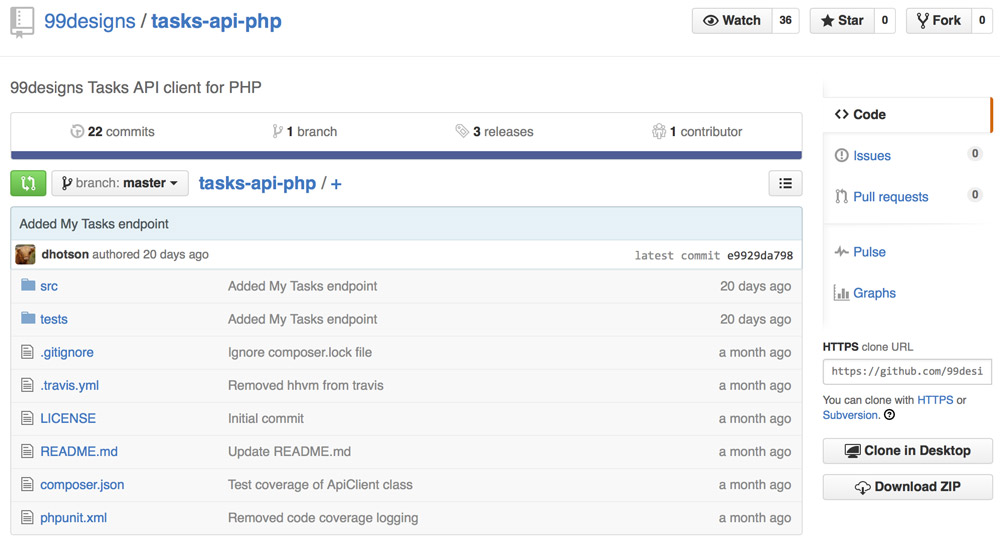Select the HTTPS clone URL field

[x=907, y=371]
